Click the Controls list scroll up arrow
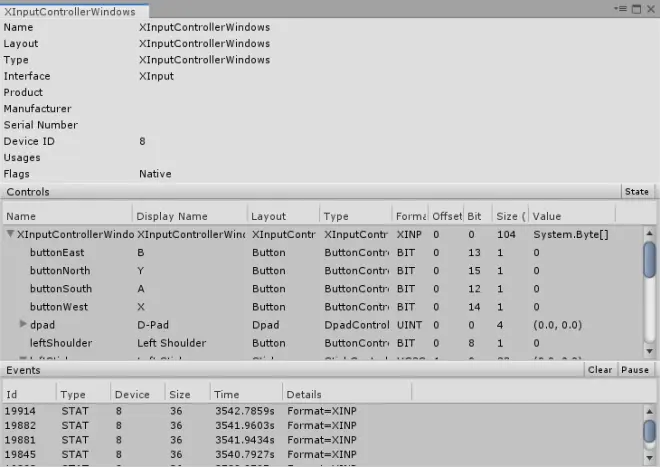 (x=649, y=233)
